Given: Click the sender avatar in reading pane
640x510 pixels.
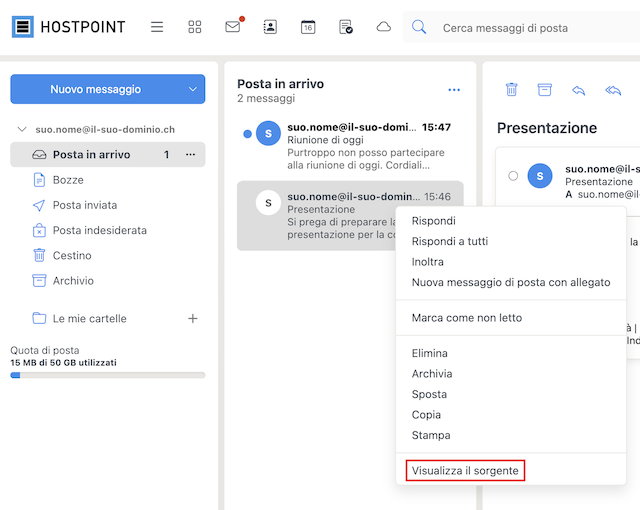Looking at the screenshot, I should (540, 175).
